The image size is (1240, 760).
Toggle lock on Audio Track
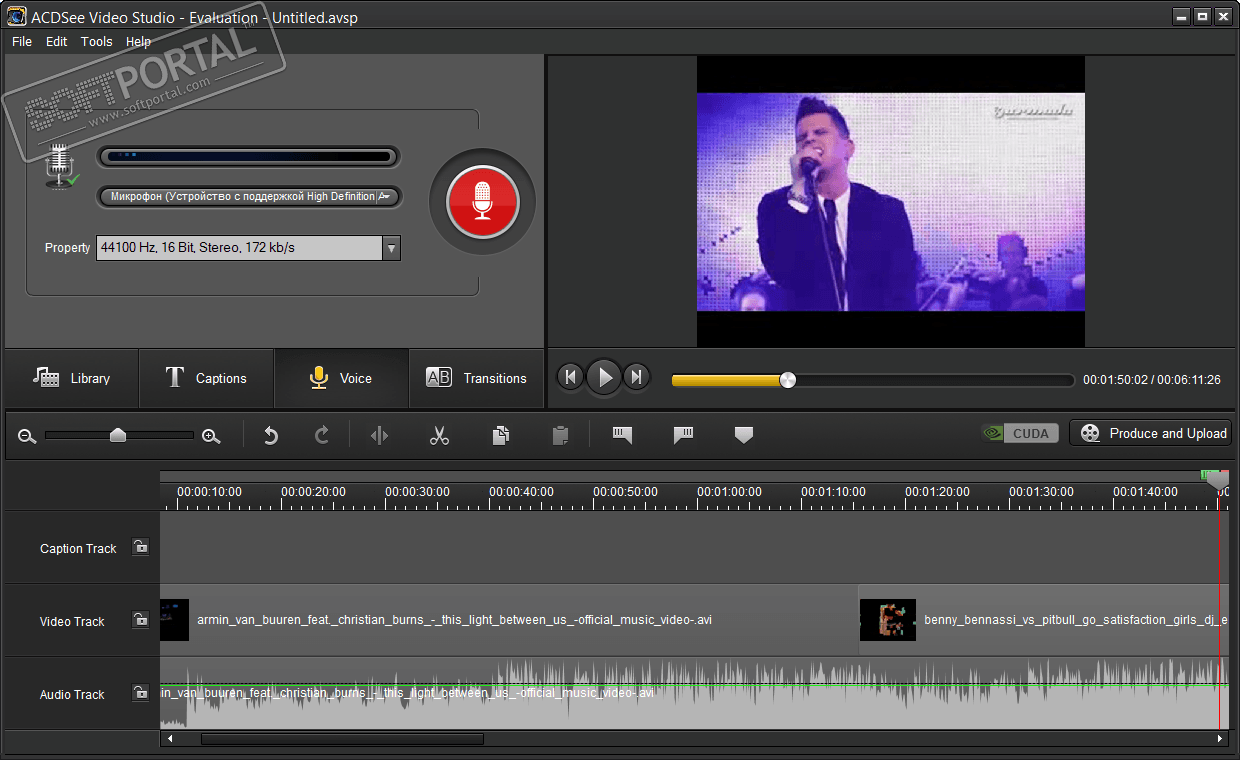pyautogui.click(x=141, y=693)
